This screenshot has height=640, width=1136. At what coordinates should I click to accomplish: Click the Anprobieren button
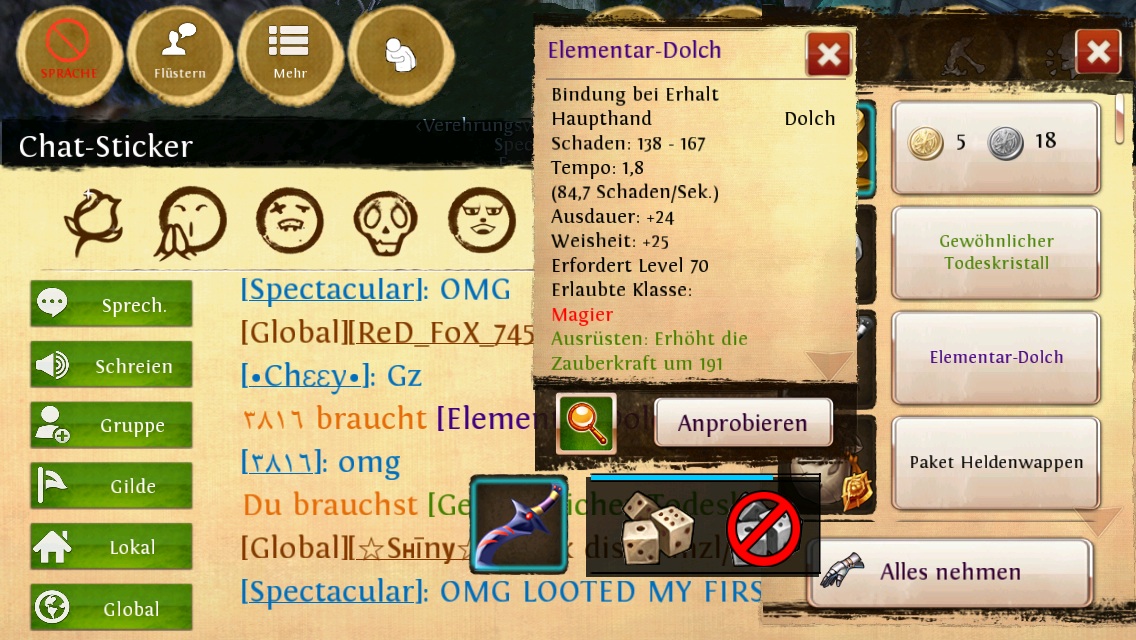pyautogui.click(x=743, y=423)
